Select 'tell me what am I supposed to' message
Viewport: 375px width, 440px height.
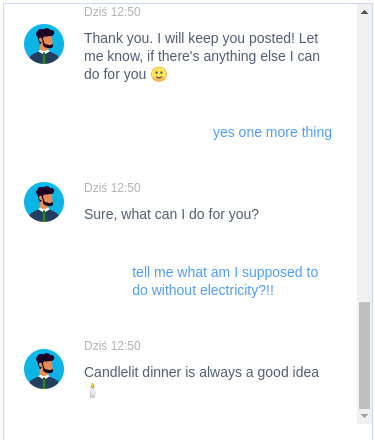coord(225,272)
